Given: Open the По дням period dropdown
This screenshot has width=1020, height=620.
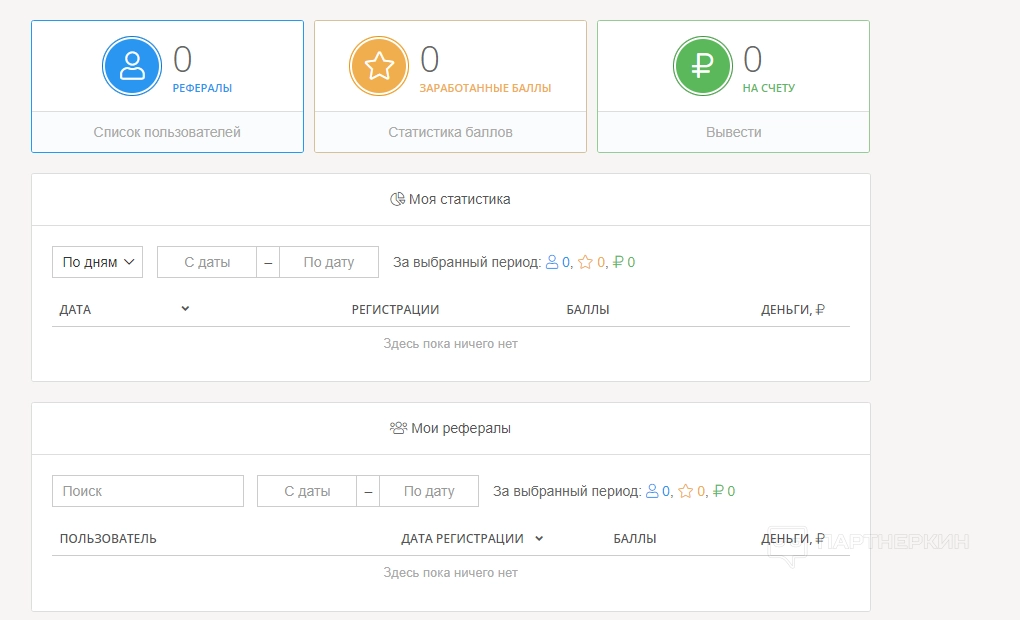Looking at the screenshot, I should pyautogui.click(x=97, y=262).
